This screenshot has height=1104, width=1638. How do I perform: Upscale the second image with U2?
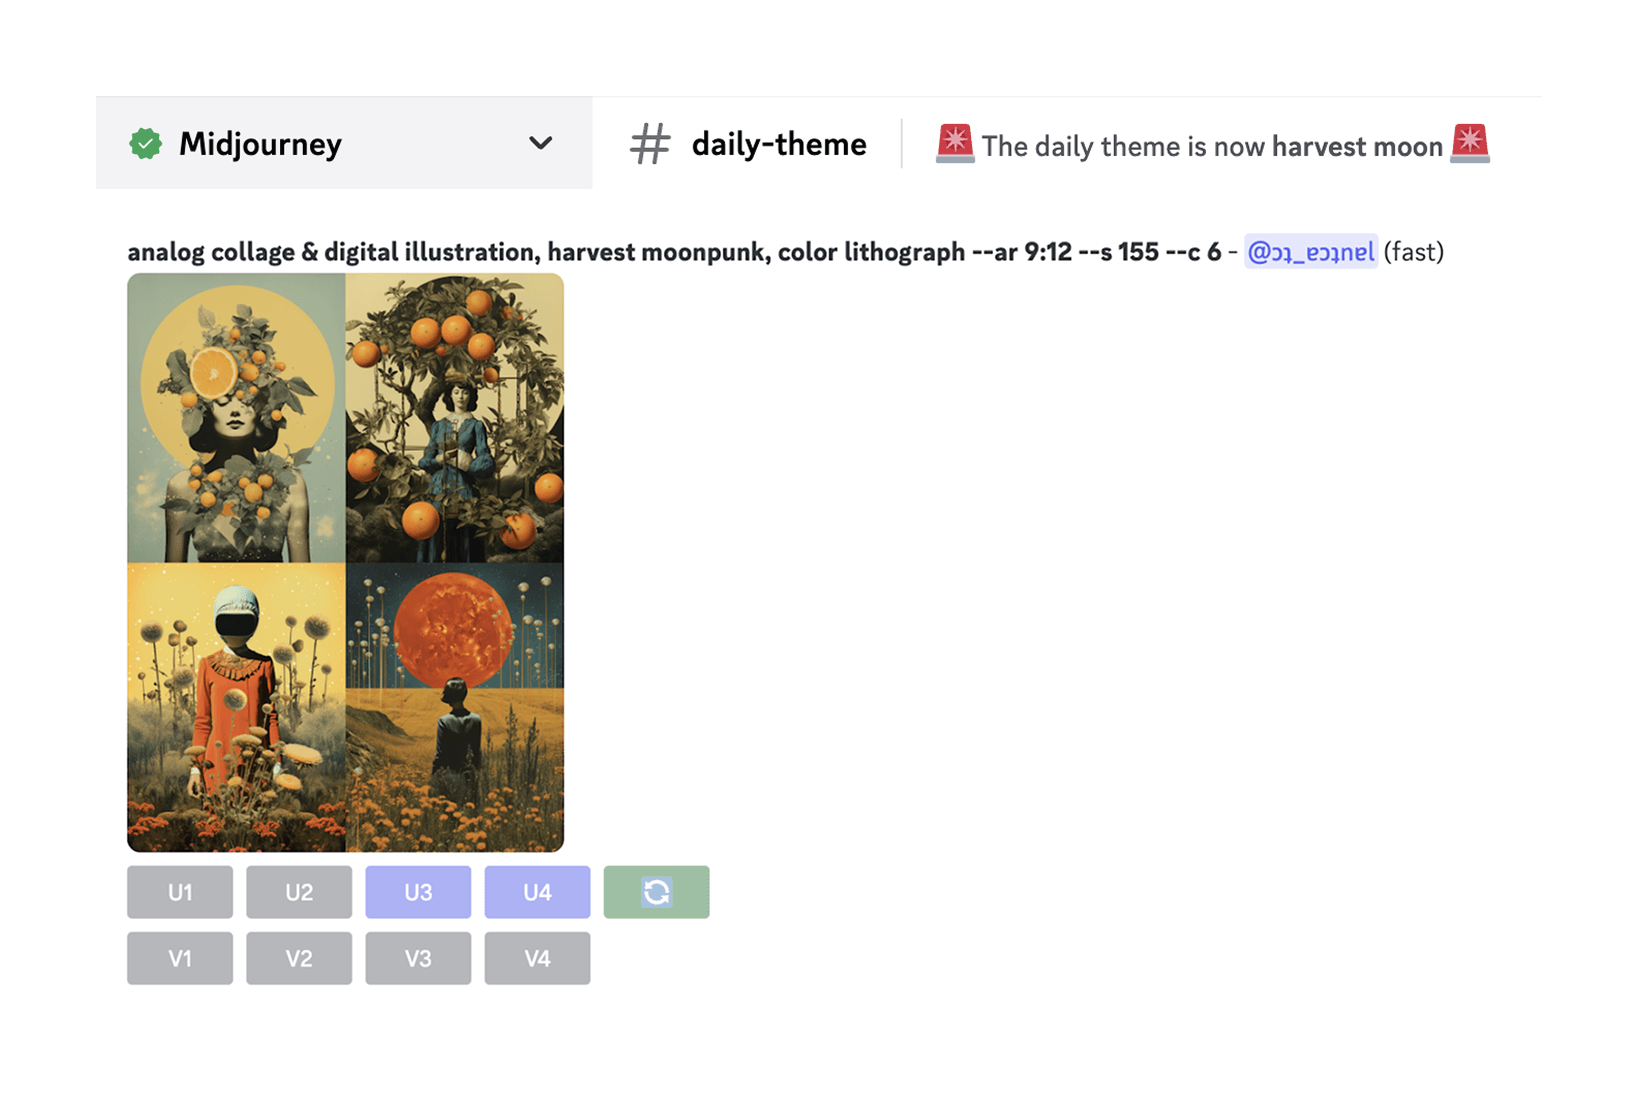(299, 892)
